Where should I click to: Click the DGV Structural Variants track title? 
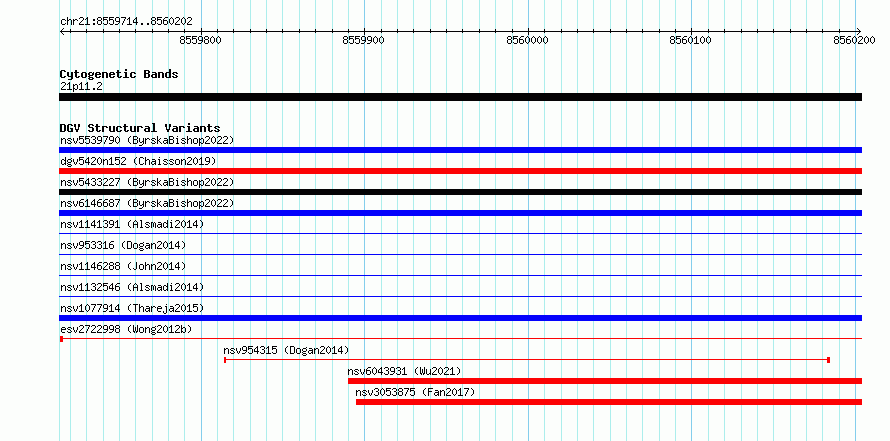click(140, 128)
